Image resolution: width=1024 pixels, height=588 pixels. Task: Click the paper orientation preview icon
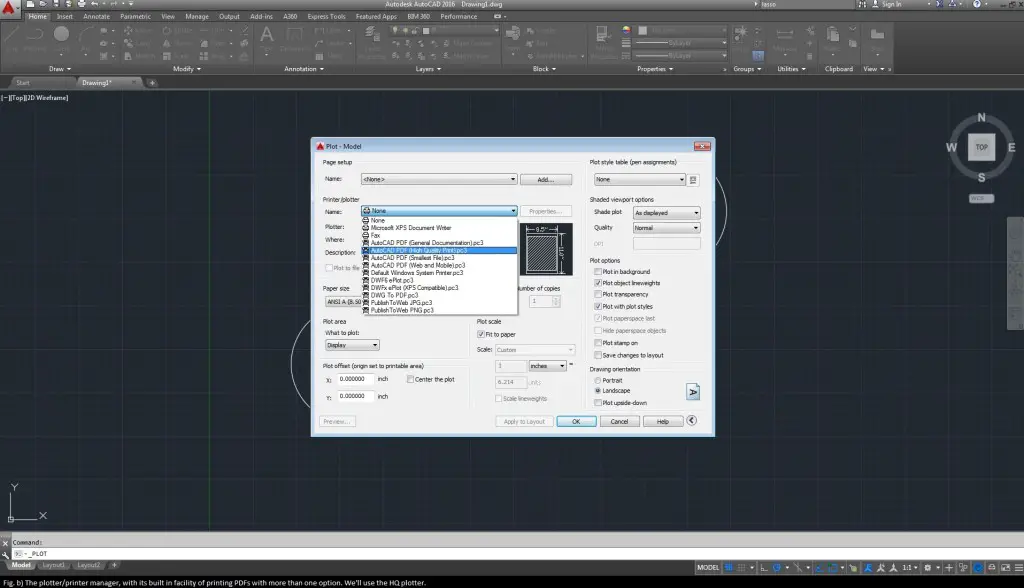coord(692,391)
